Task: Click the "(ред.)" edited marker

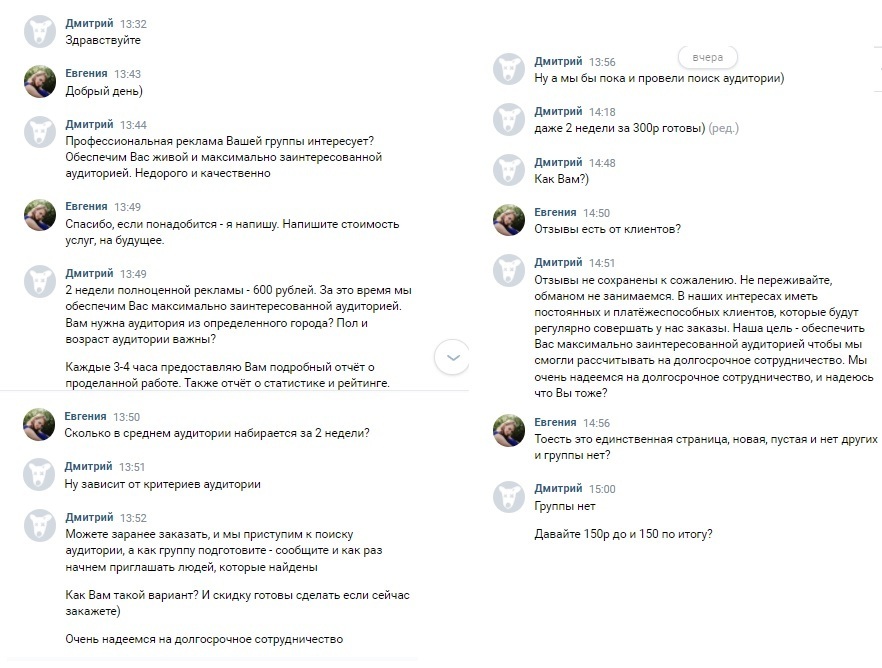Action: pyautogui.click(x=723, y=129)
